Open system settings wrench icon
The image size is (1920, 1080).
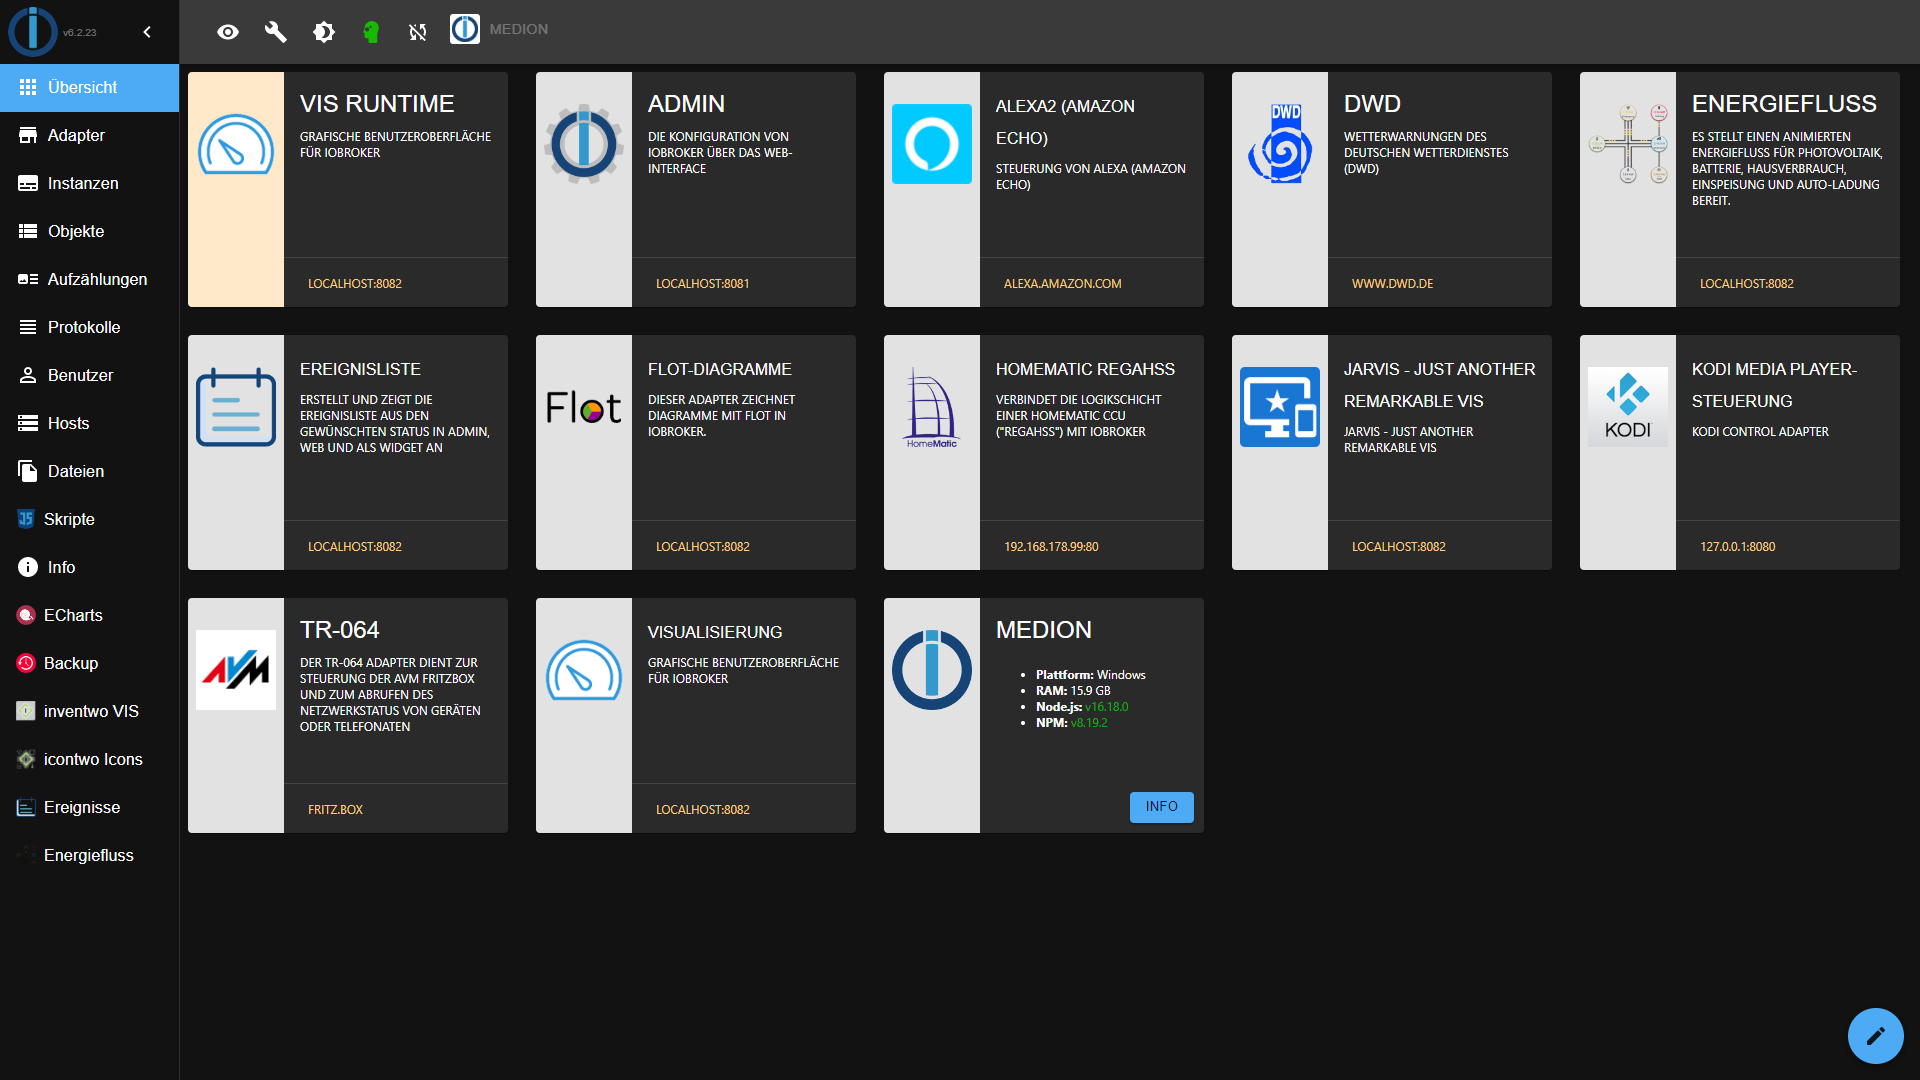276,32
